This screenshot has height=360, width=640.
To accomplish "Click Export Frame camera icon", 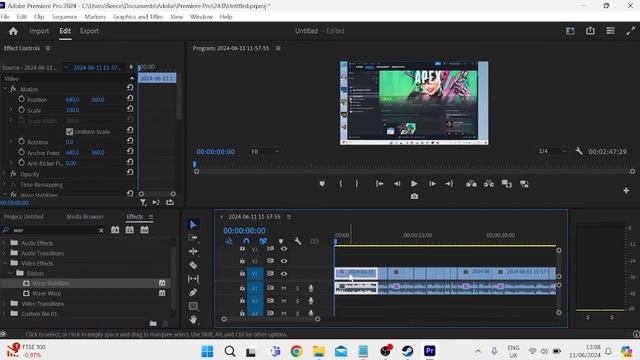I will (414, 196).
